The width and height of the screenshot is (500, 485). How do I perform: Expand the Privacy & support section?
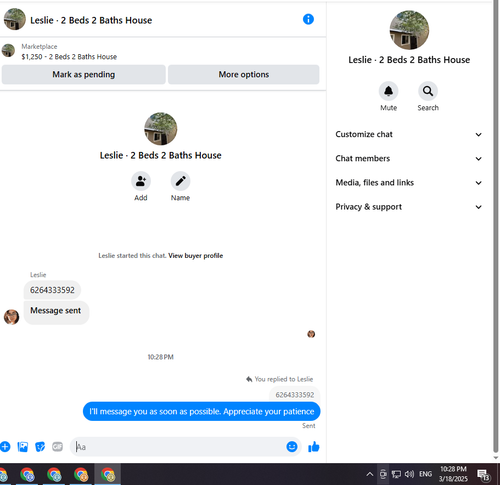tap(409, 207)
